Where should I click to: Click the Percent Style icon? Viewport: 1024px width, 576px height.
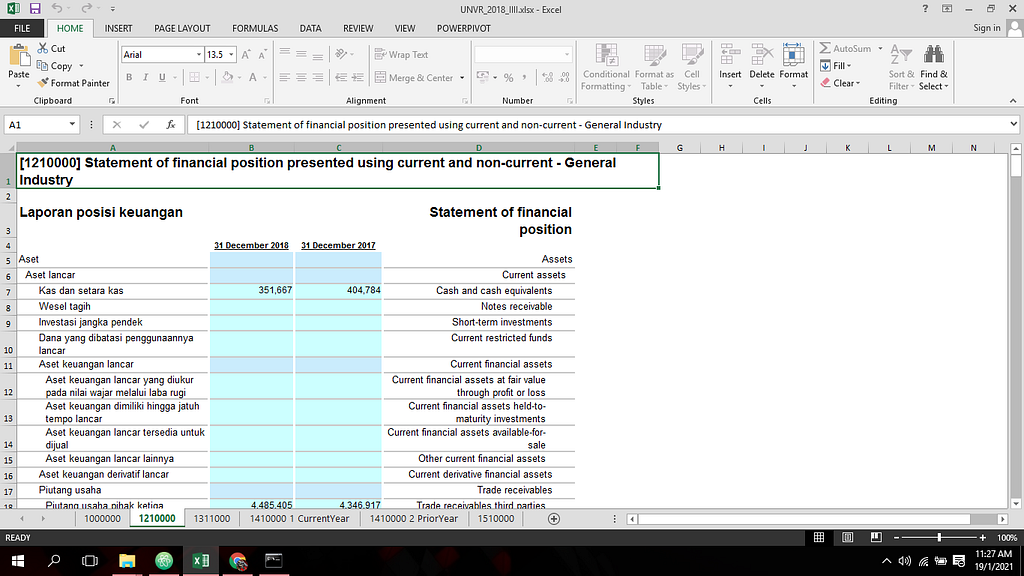point(508,78)
